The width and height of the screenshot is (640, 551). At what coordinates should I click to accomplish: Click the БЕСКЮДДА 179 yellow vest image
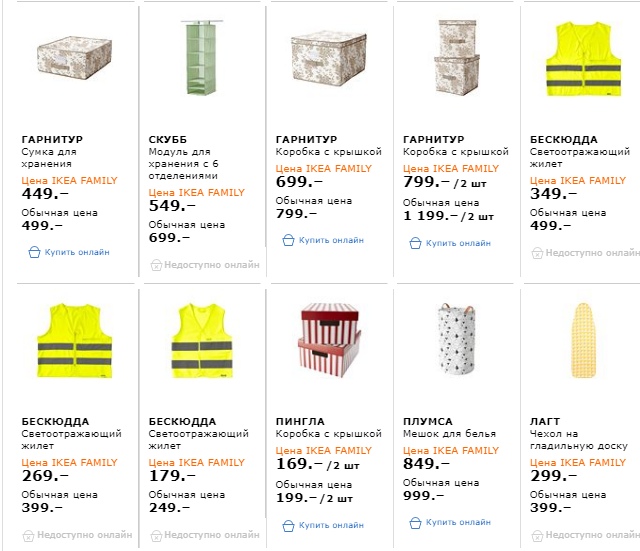(202, 342)
